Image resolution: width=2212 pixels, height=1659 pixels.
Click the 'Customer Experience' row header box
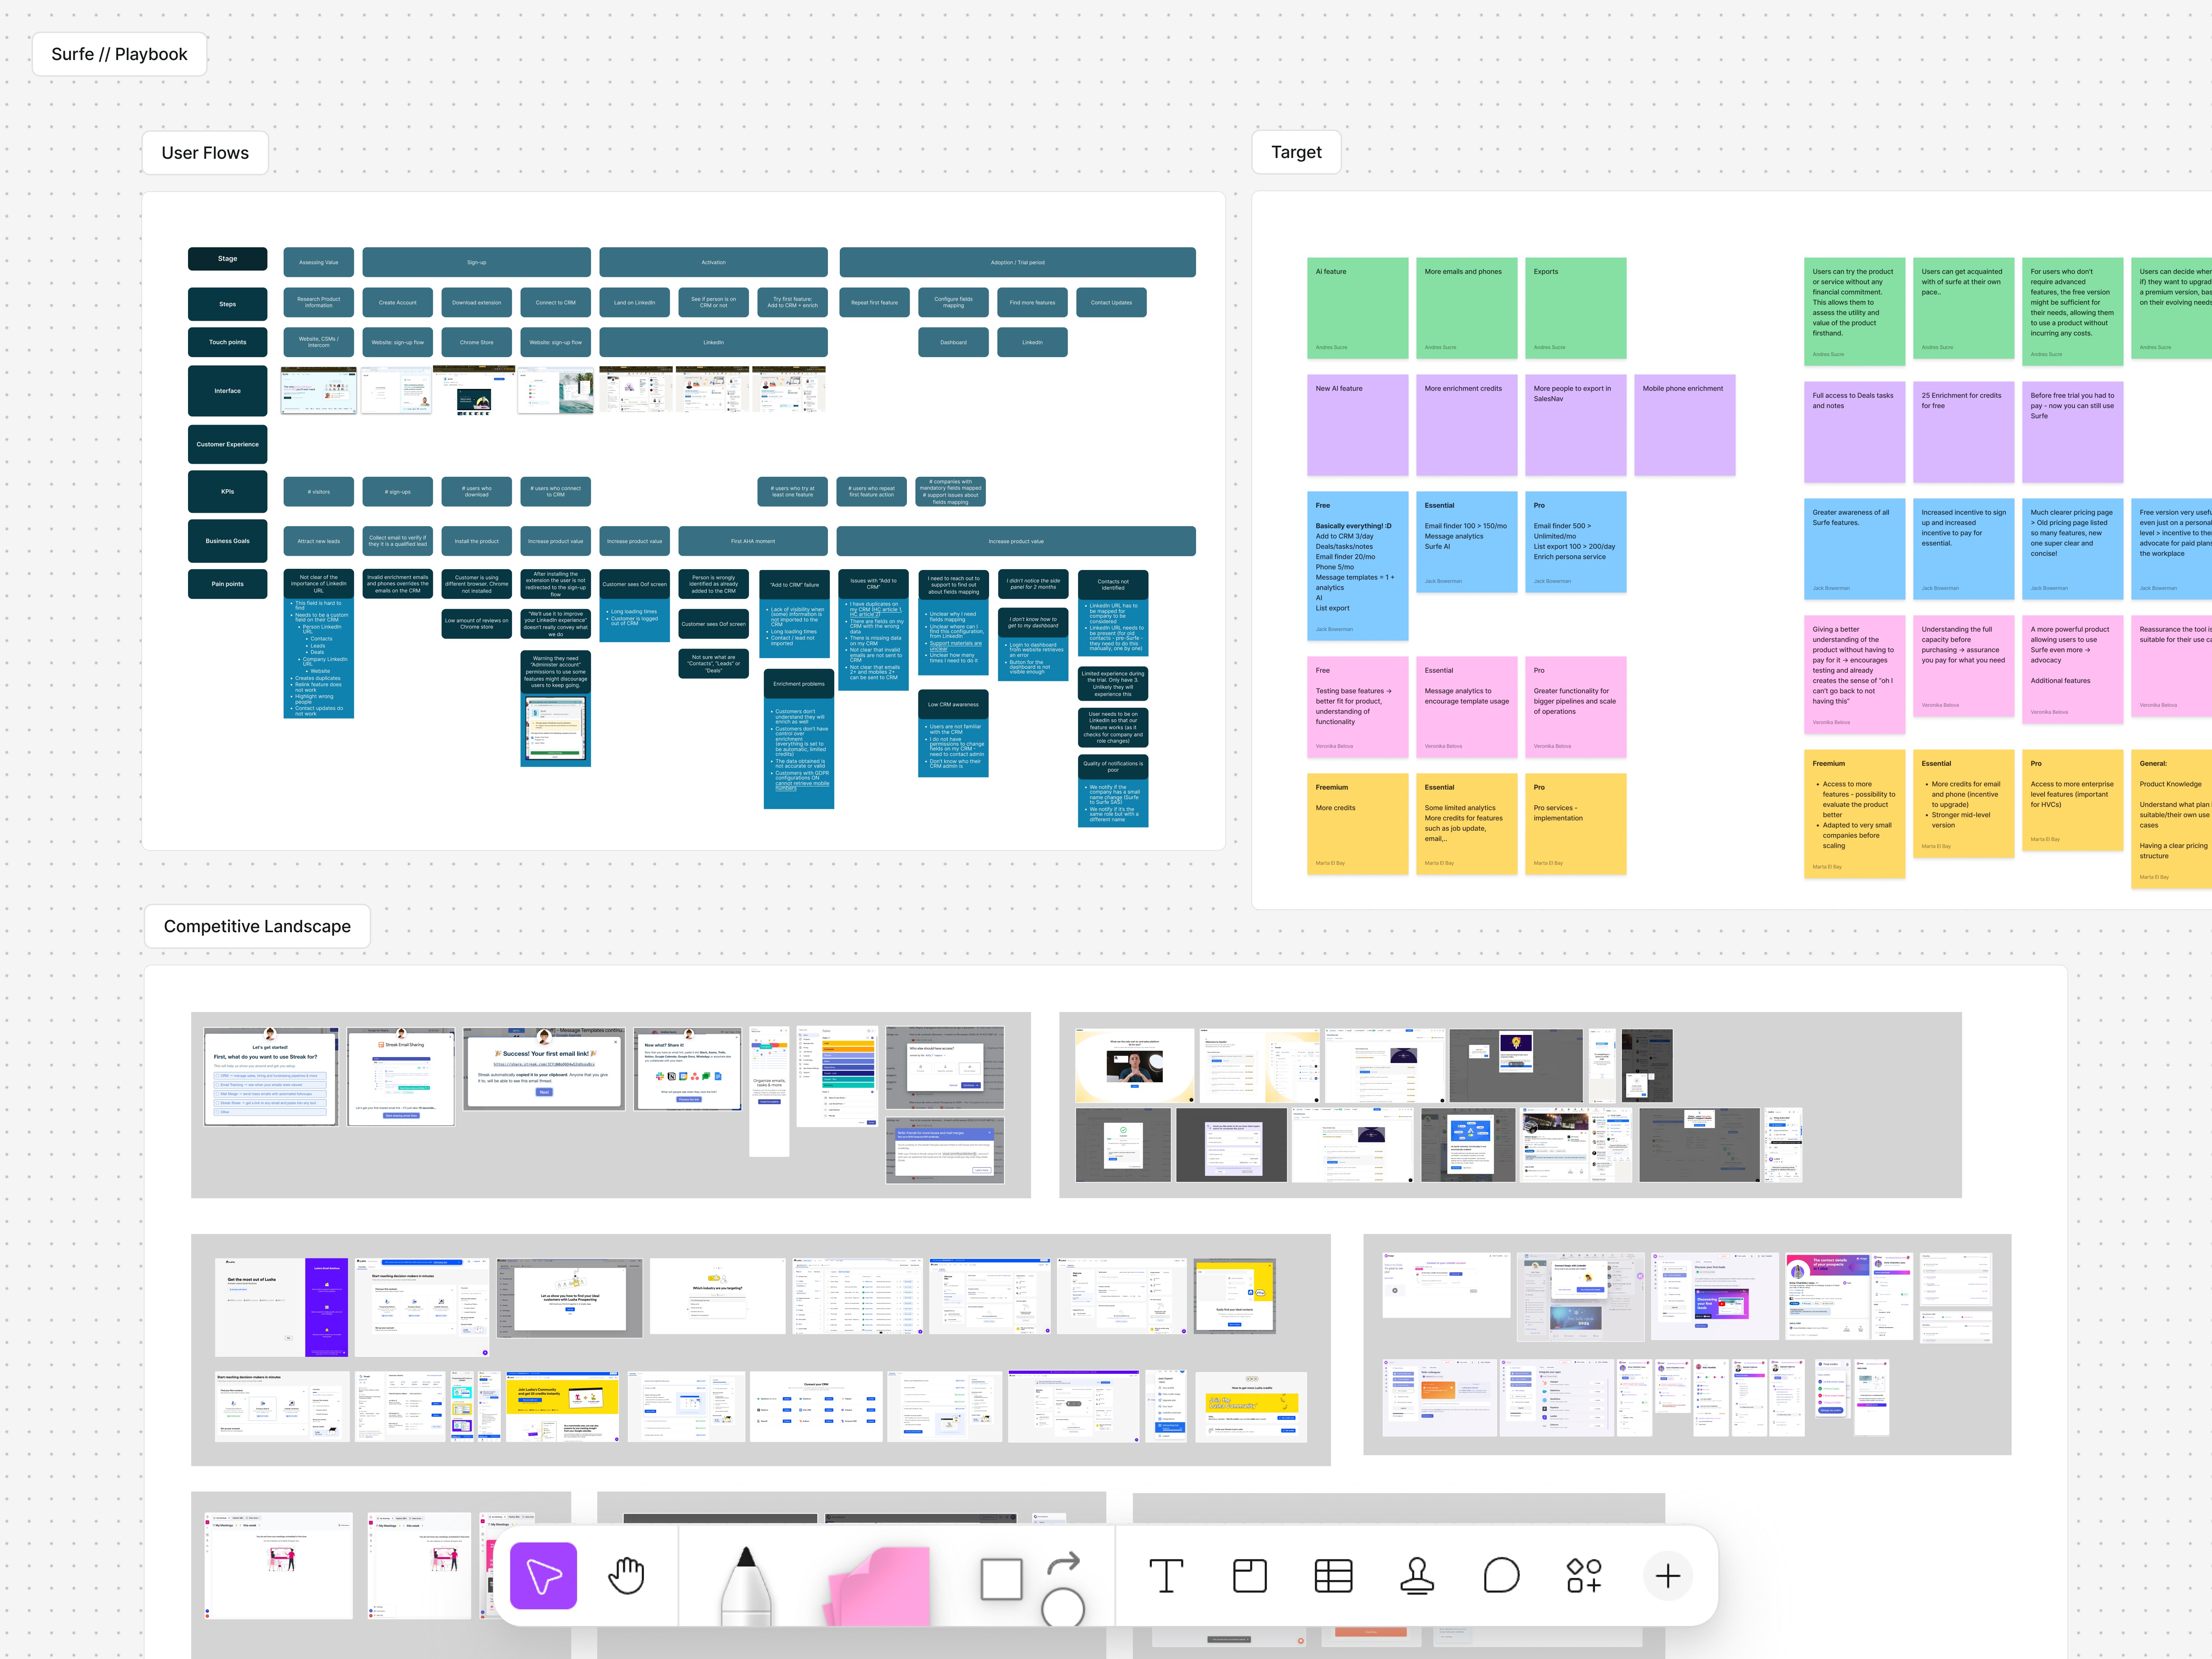[x=228, y=444]
